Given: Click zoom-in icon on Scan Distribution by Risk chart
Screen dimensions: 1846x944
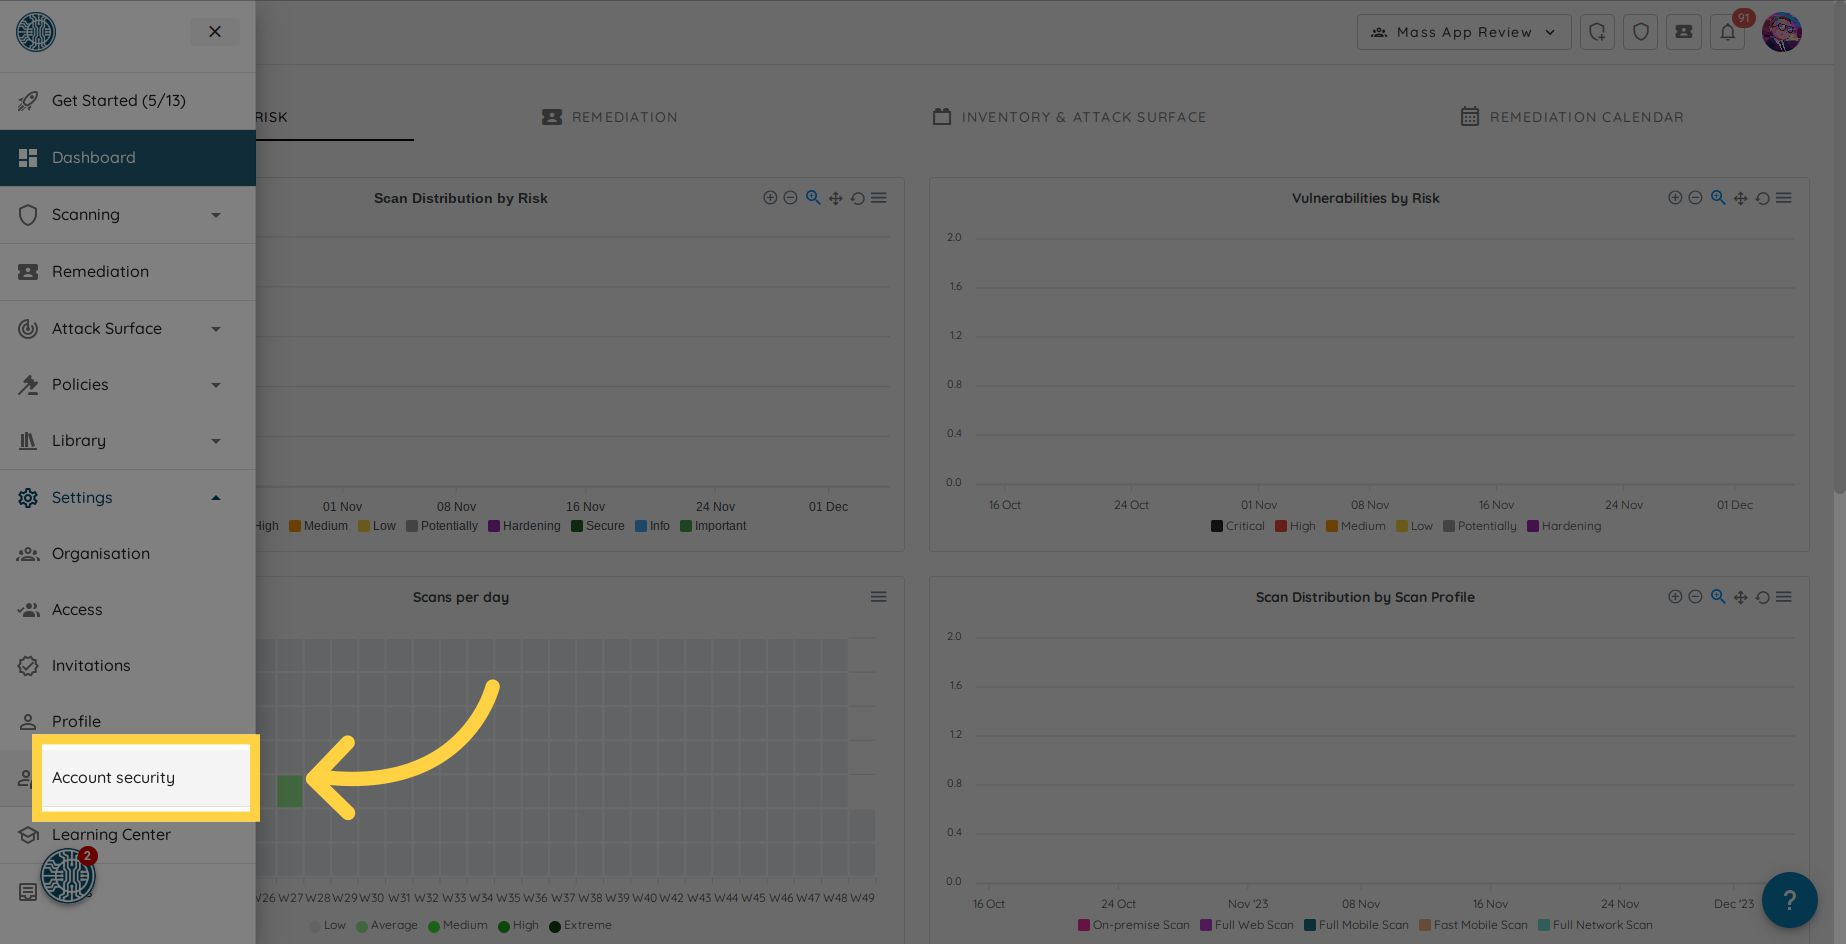Looking at the screenshot, I should (x=770, y=198).
